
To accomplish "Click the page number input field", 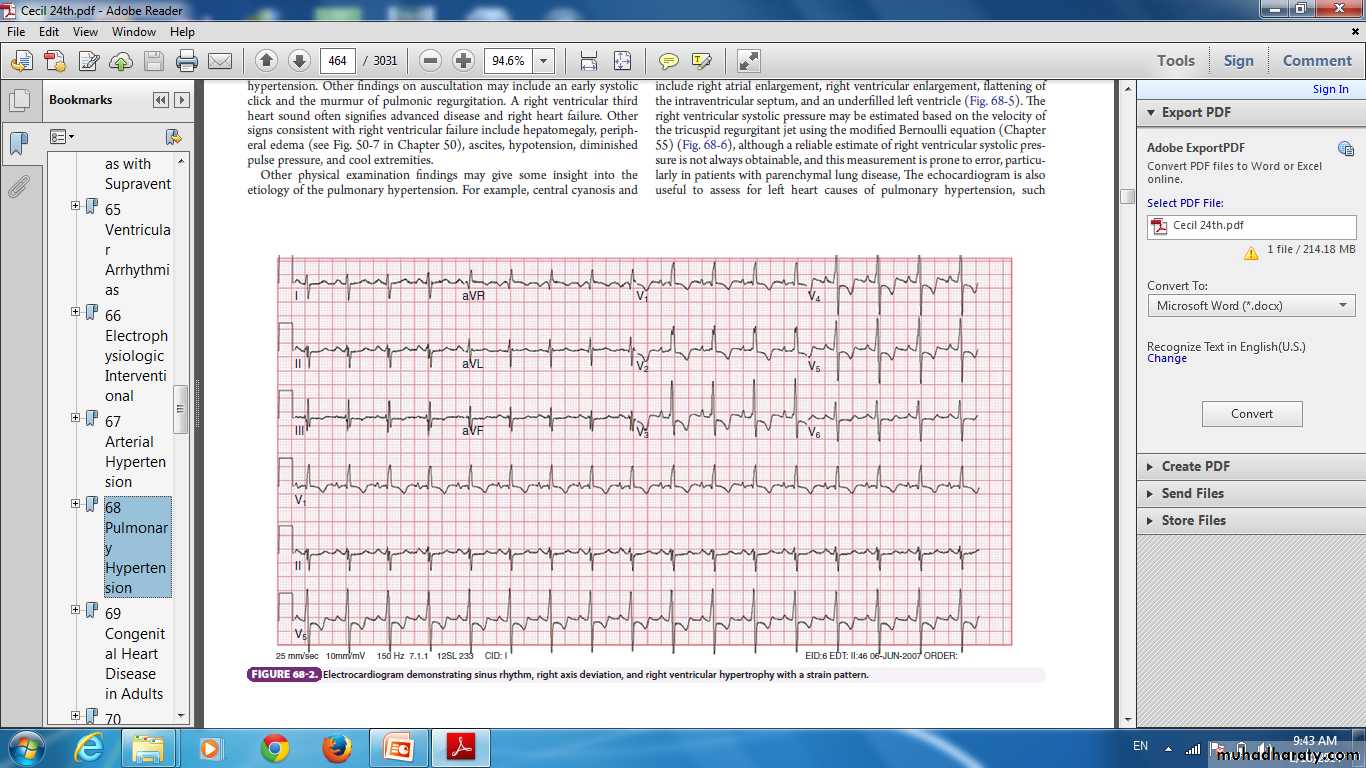I will click(x=338, y=61).
